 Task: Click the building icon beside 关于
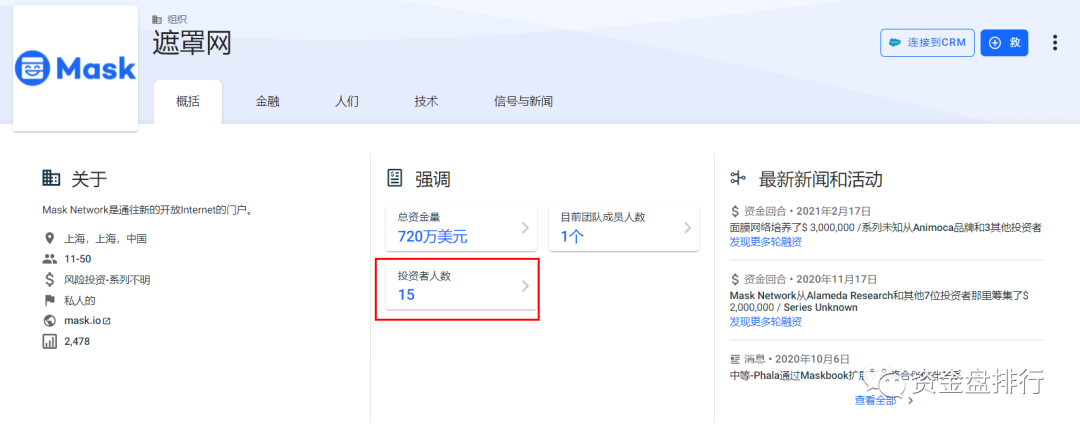50,179
